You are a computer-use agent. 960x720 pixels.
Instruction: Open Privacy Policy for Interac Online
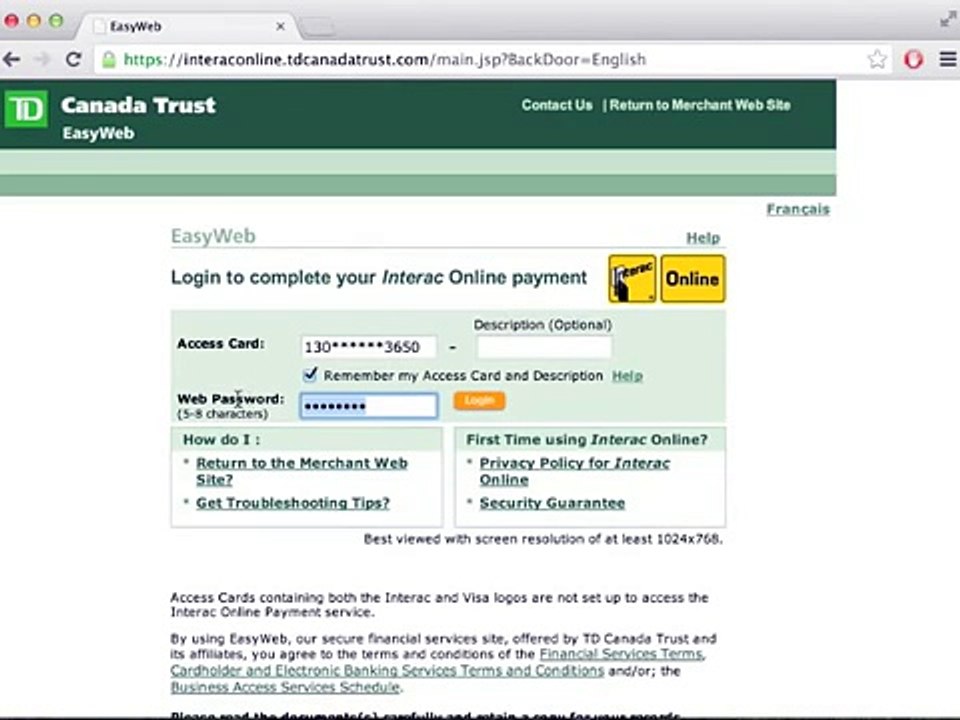click(x=574, y=471)
